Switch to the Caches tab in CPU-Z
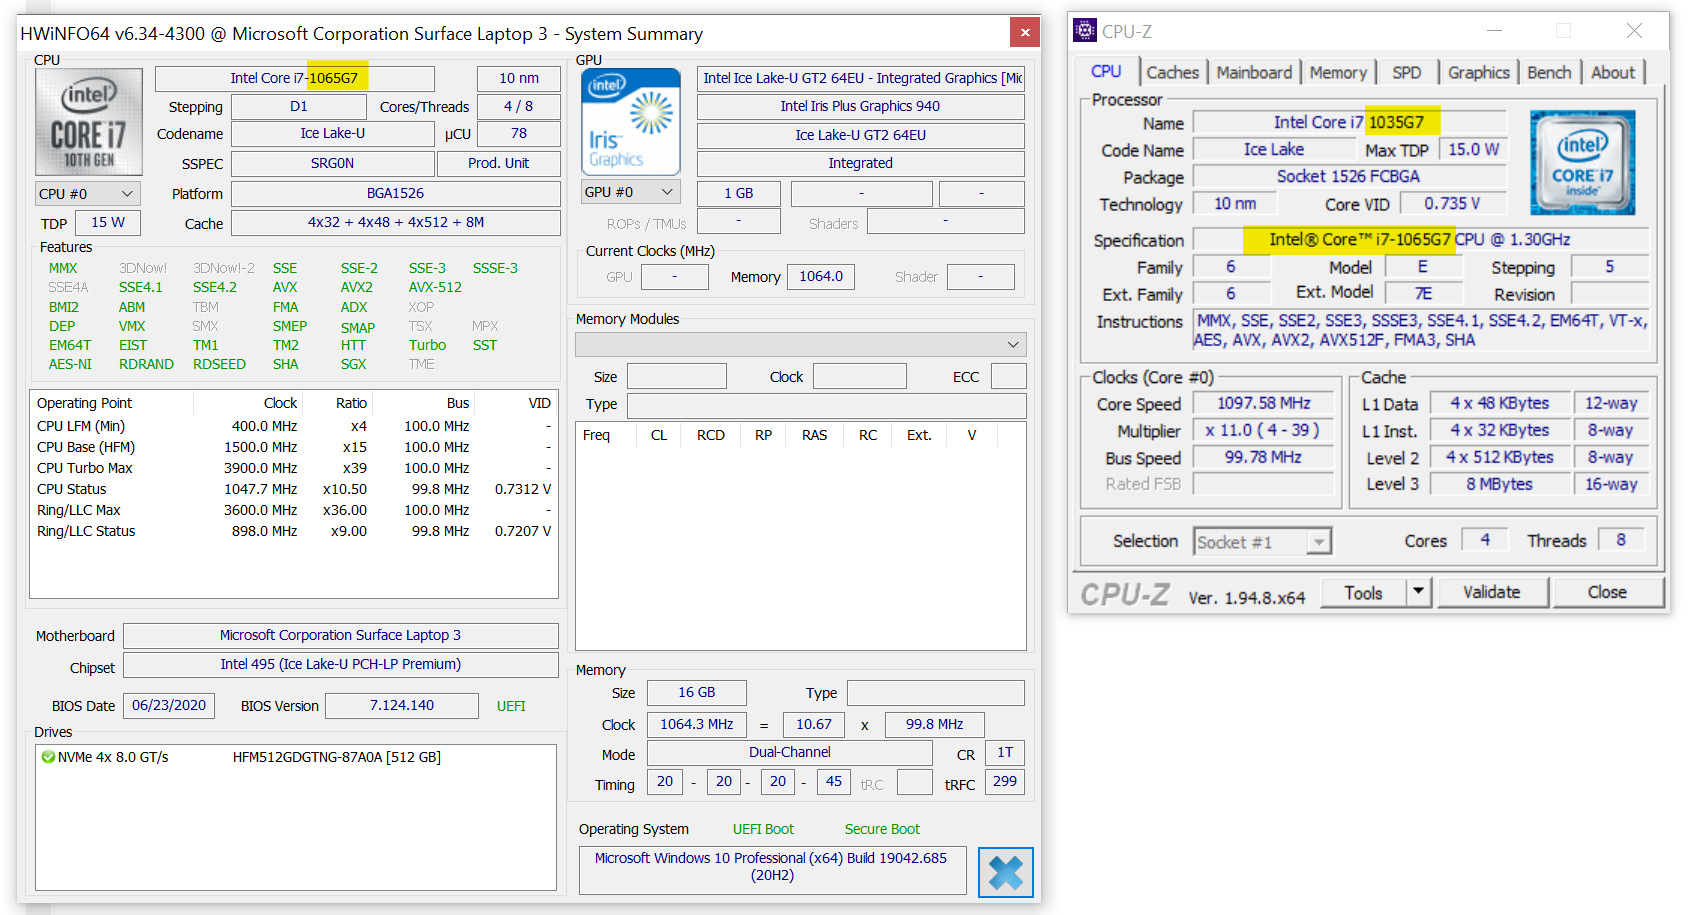The image size is (1704, 915). point(1172,73)
